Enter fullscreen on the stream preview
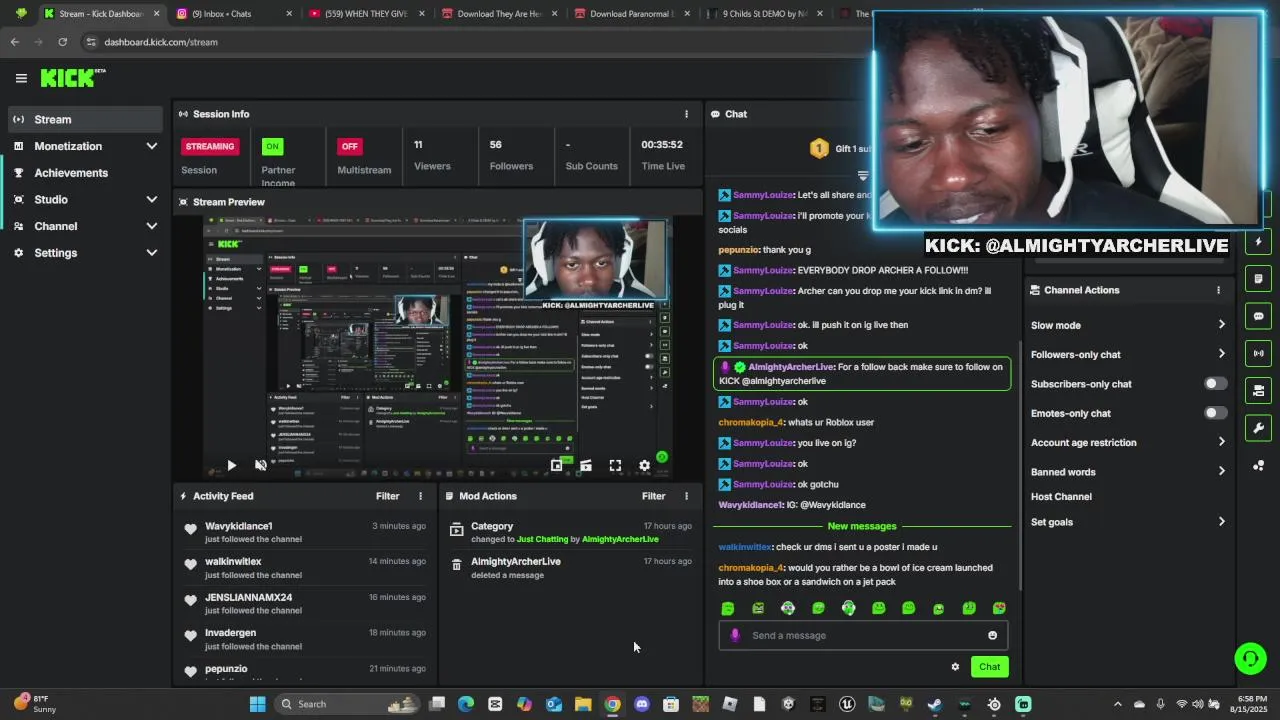Screen dimensions: 1280x720 point(615,465)
